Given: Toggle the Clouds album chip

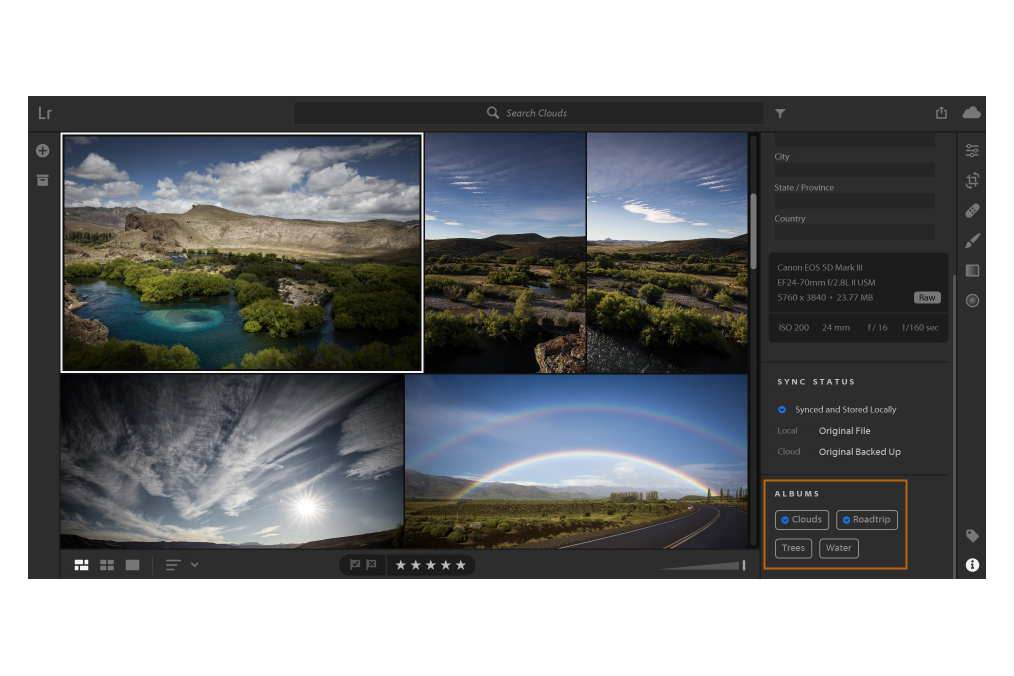Looking at the screenshot, I should pyautogui.click(x=801, y=519).
